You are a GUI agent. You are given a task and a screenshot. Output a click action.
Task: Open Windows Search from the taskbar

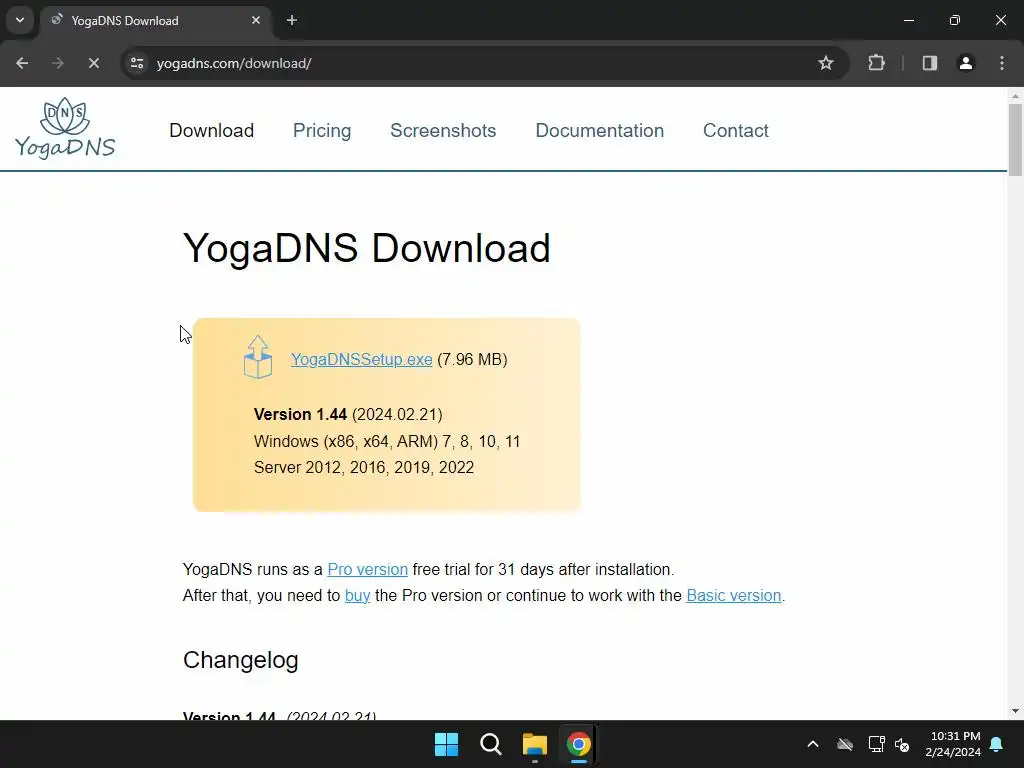(490, 744)
